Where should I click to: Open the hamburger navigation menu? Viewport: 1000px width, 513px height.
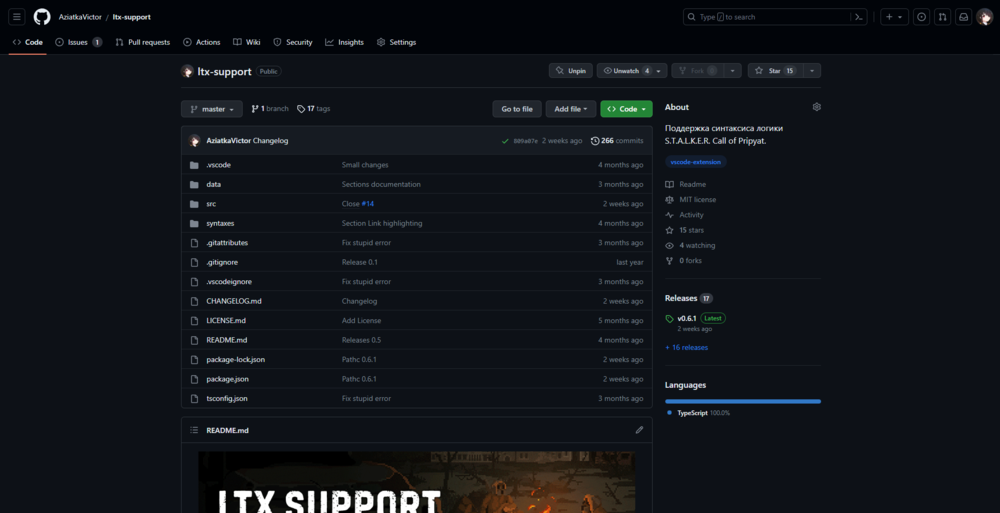17,17
